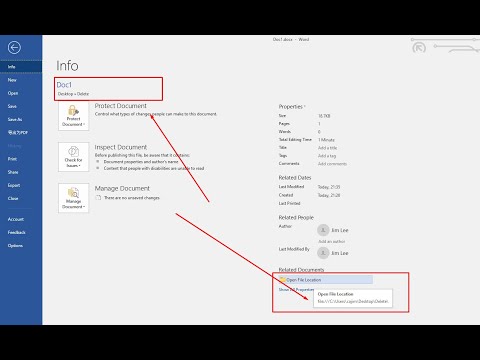Select Info in the backstage sidebar
Viewport: 480px width, 360px height.
21,67
